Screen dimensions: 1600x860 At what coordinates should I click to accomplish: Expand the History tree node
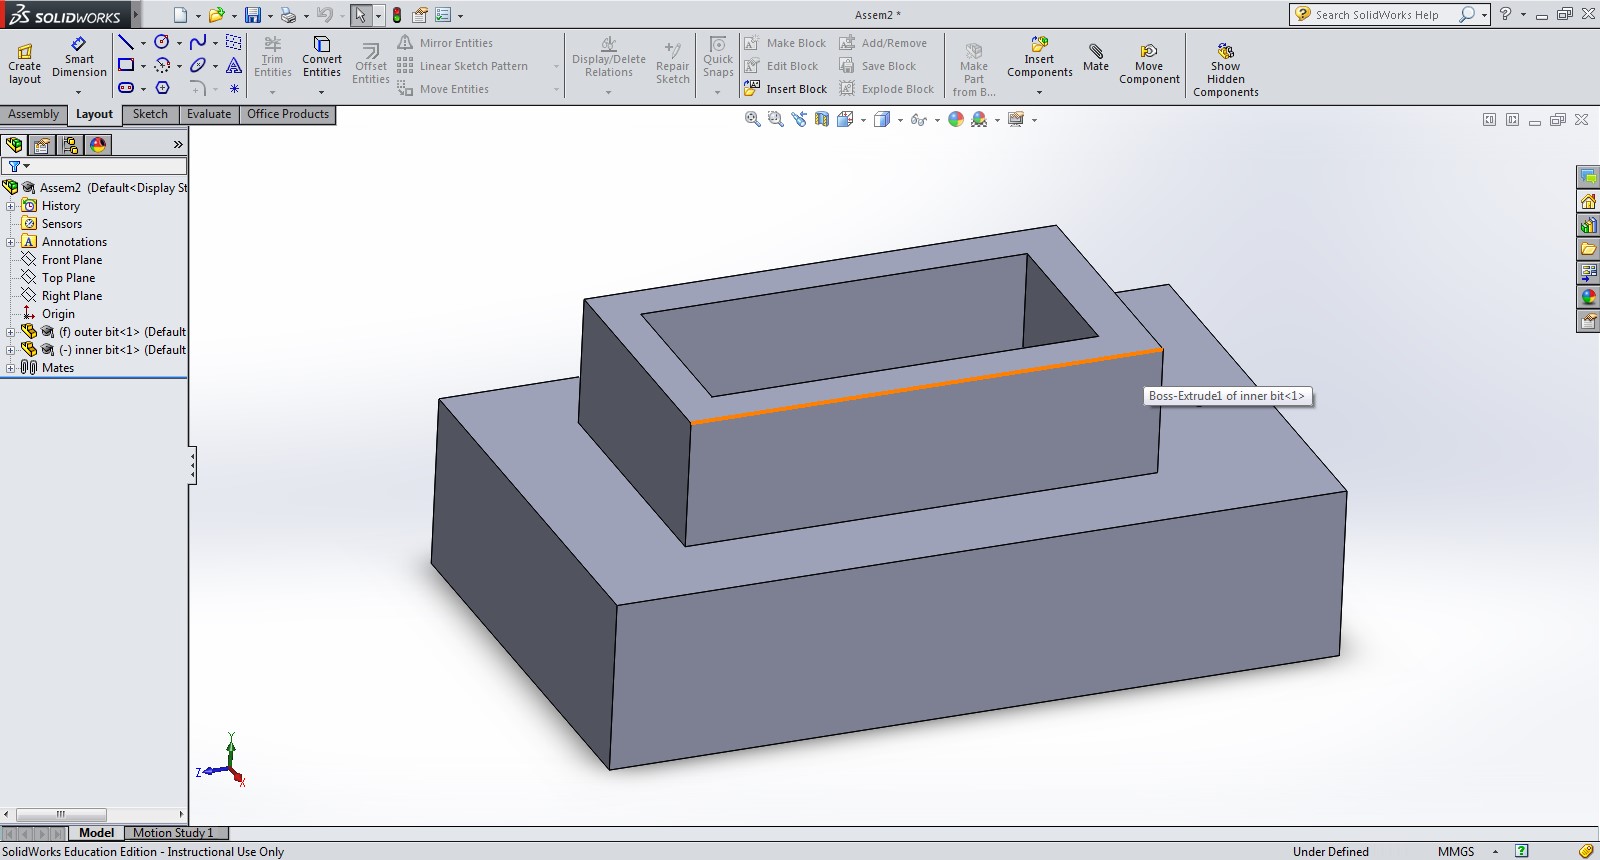10,206
